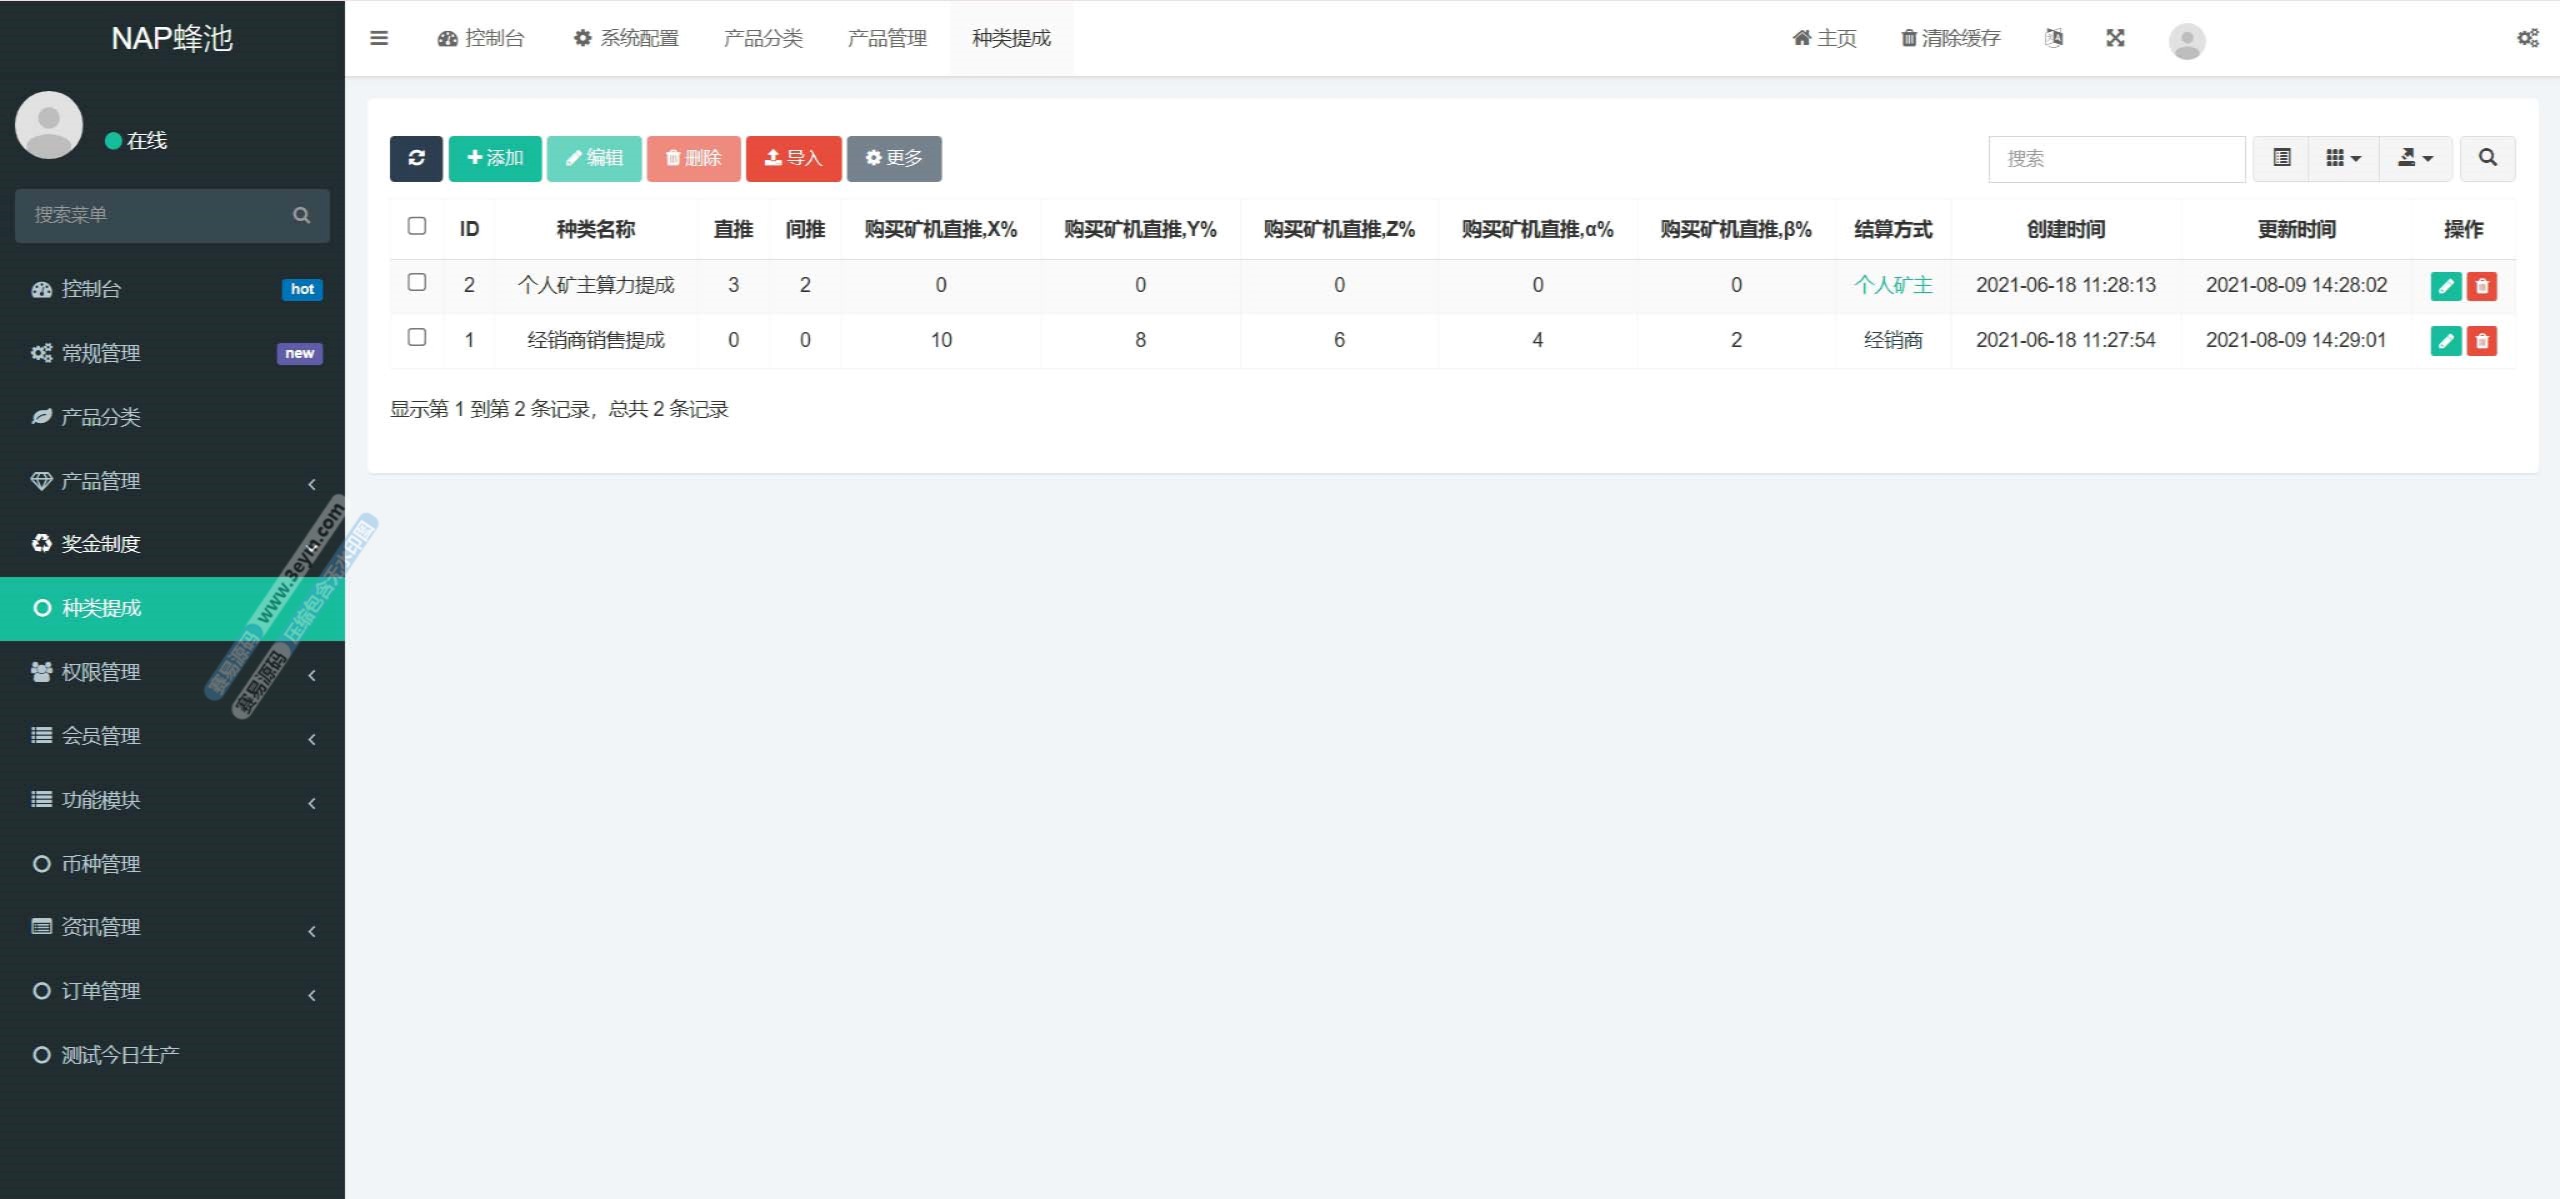The image size is (2560, 1199).
Task: Open the columns grid dropdown
Action: 2343,158
